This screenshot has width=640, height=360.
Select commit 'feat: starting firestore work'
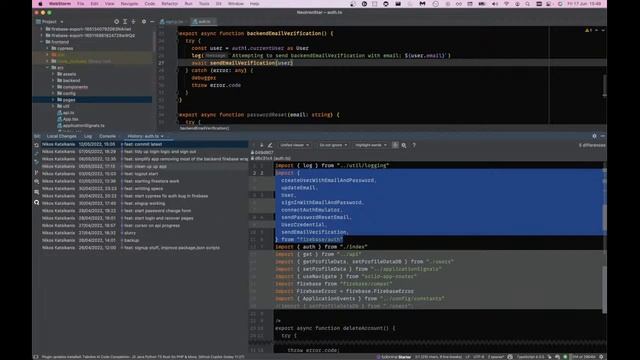[x=144, y=181]
